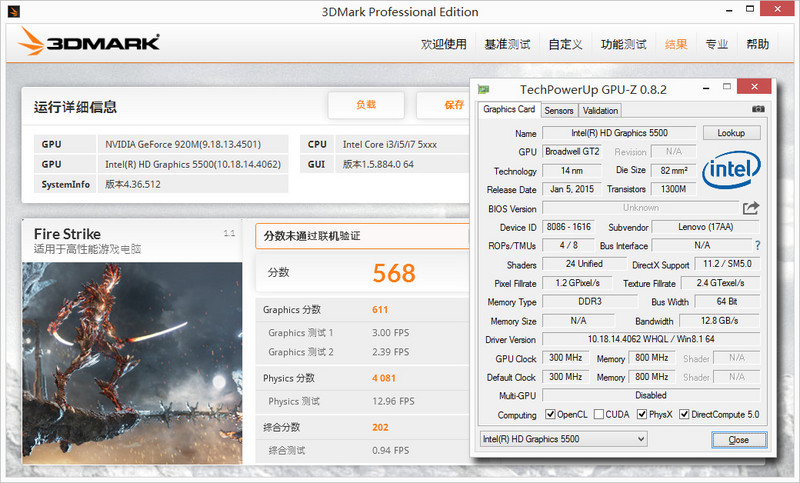Click the BIOS export share arrow icon

[x=751, y=208]
